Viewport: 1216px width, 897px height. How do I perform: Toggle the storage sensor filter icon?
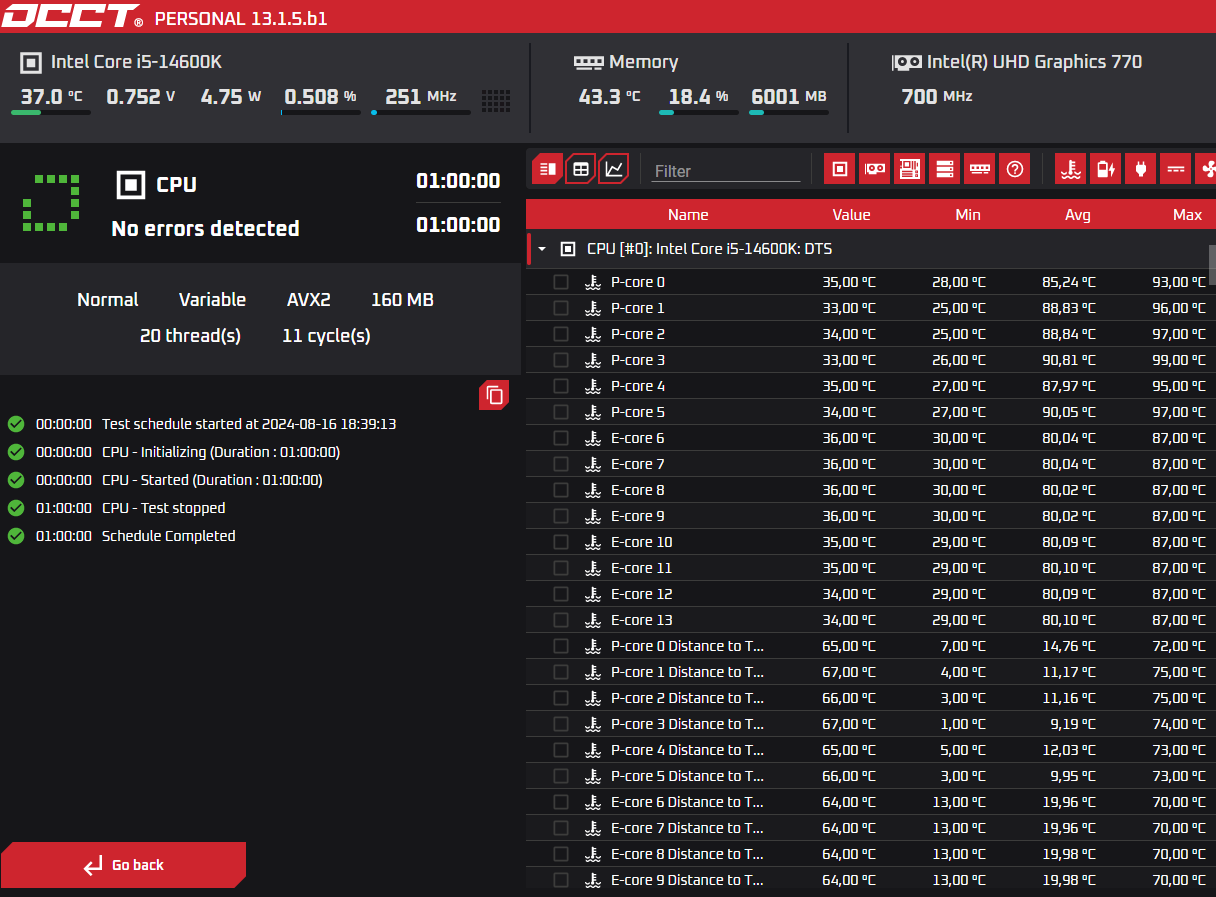[x=944, y=169]
